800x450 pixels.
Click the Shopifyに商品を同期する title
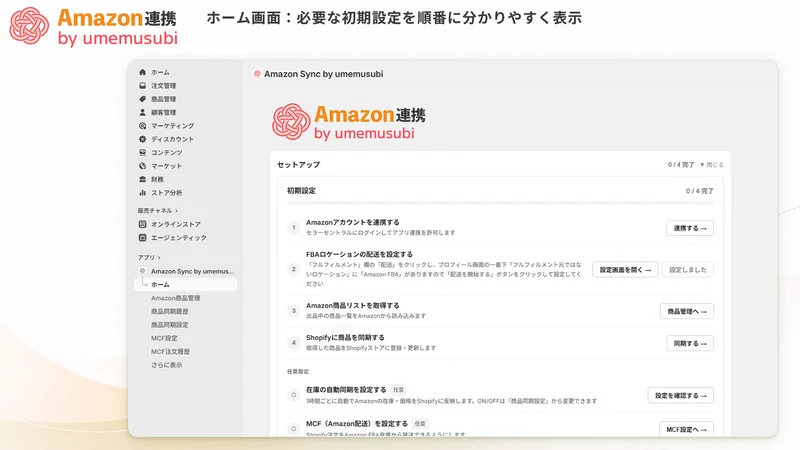(345, 338)
